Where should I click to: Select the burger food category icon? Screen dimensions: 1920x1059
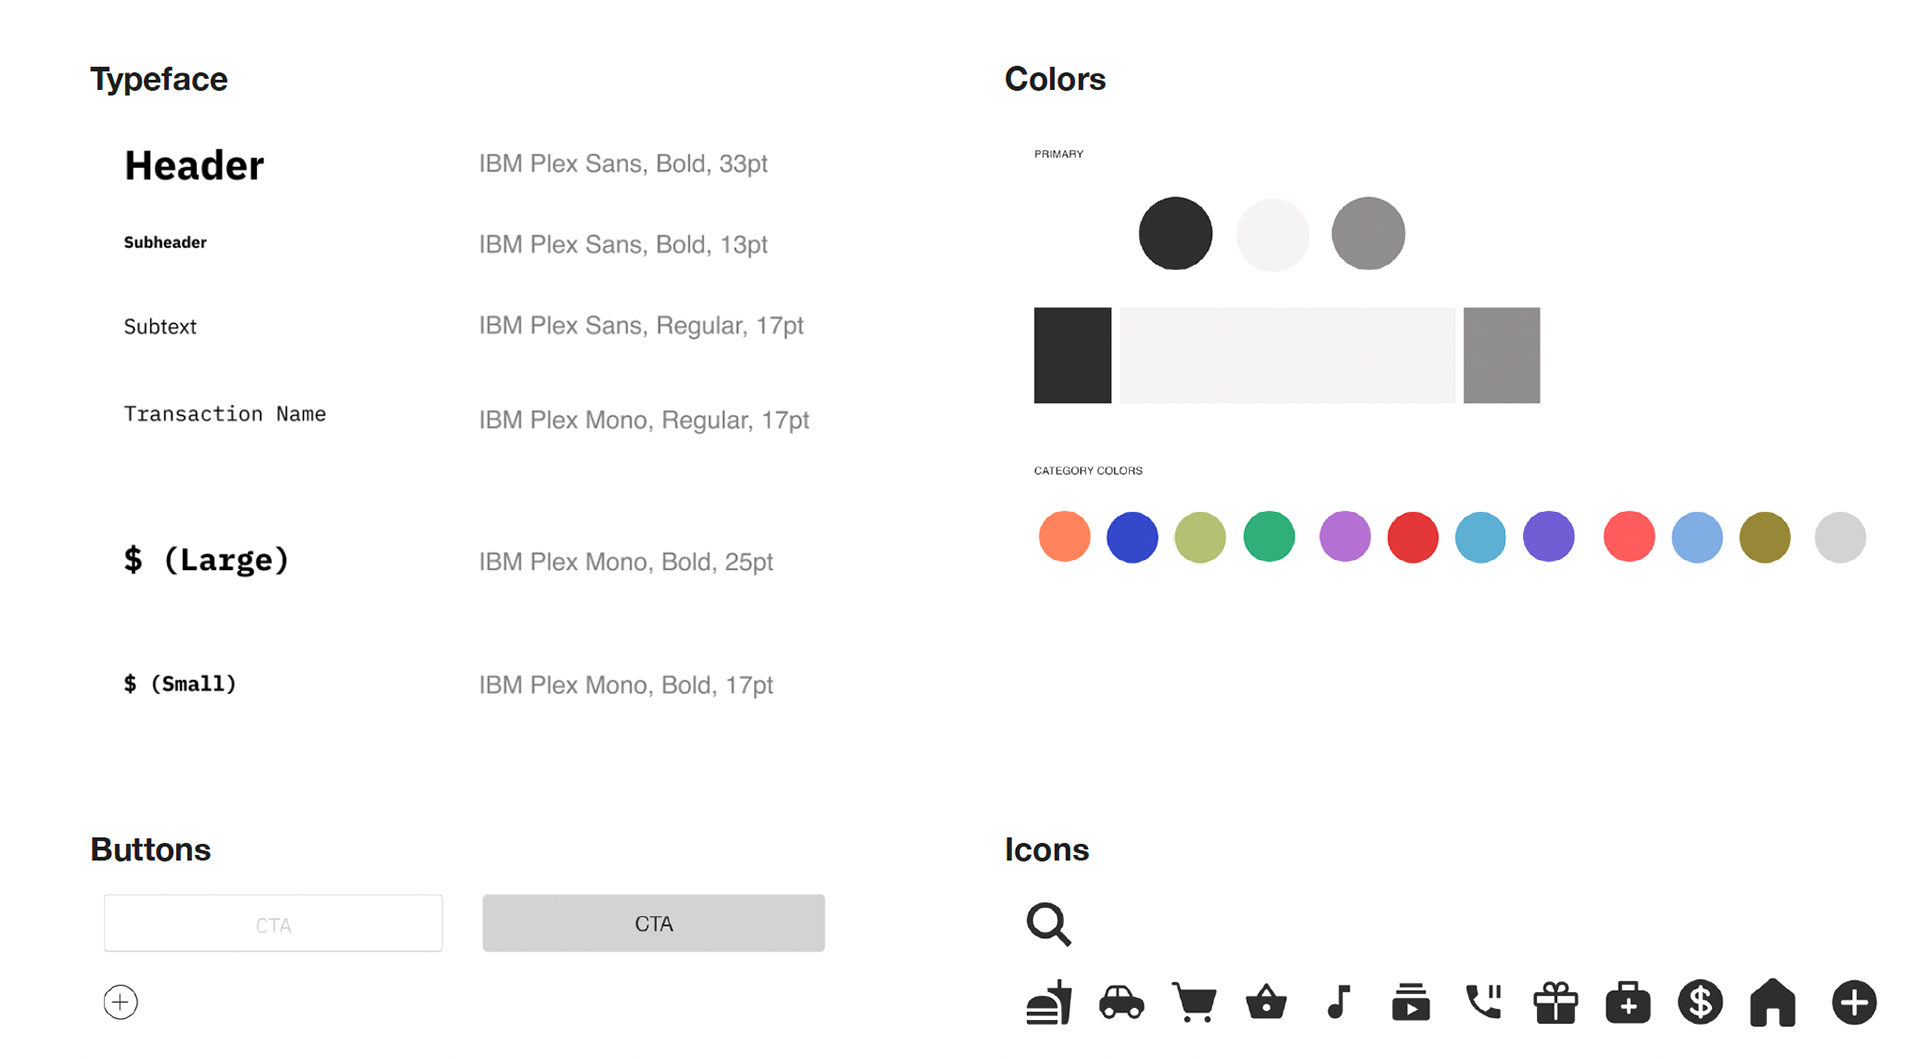point(1048,1002)
